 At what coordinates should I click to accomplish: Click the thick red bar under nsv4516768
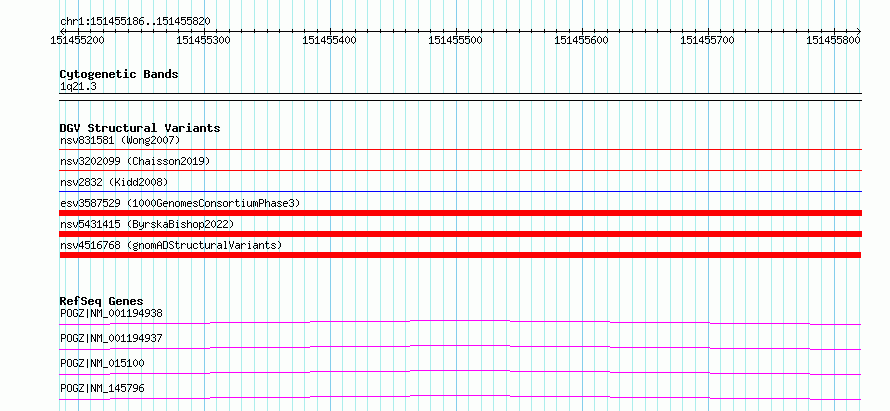tap(460, 255)
